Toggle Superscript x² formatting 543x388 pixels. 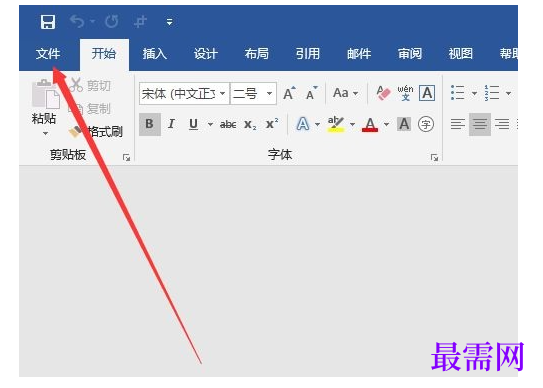coord(272,123)
